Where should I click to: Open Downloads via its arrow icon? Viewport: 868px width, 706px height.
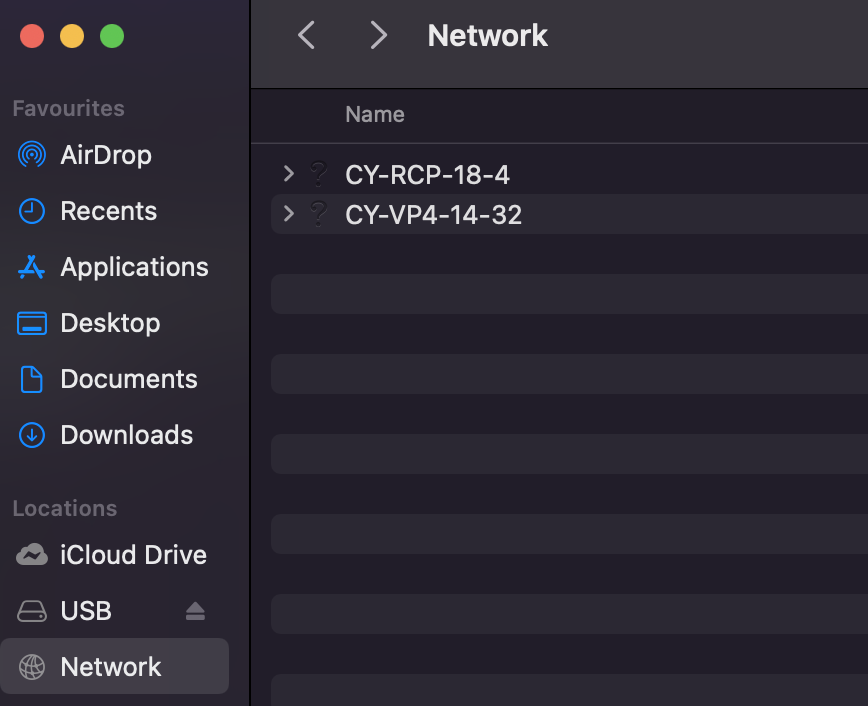(x=32, y=435)
